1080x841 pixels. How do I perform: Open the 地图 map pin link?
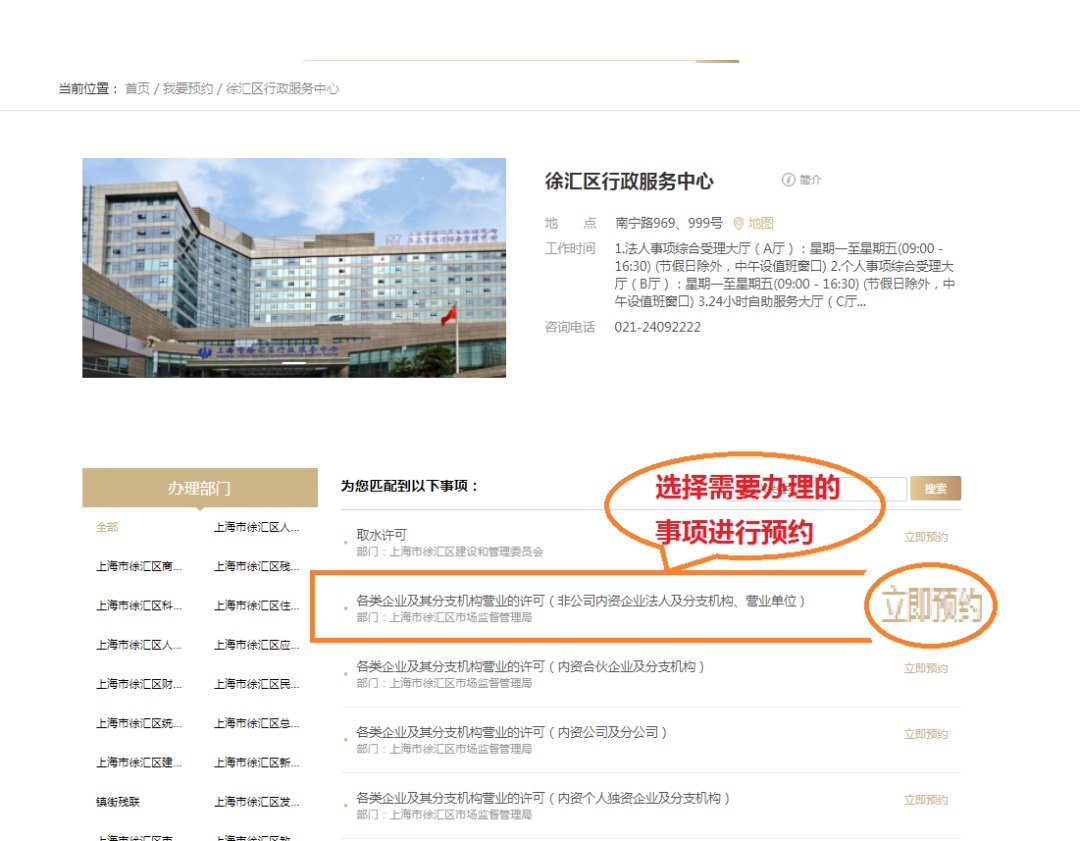click(x=753, y=224)
